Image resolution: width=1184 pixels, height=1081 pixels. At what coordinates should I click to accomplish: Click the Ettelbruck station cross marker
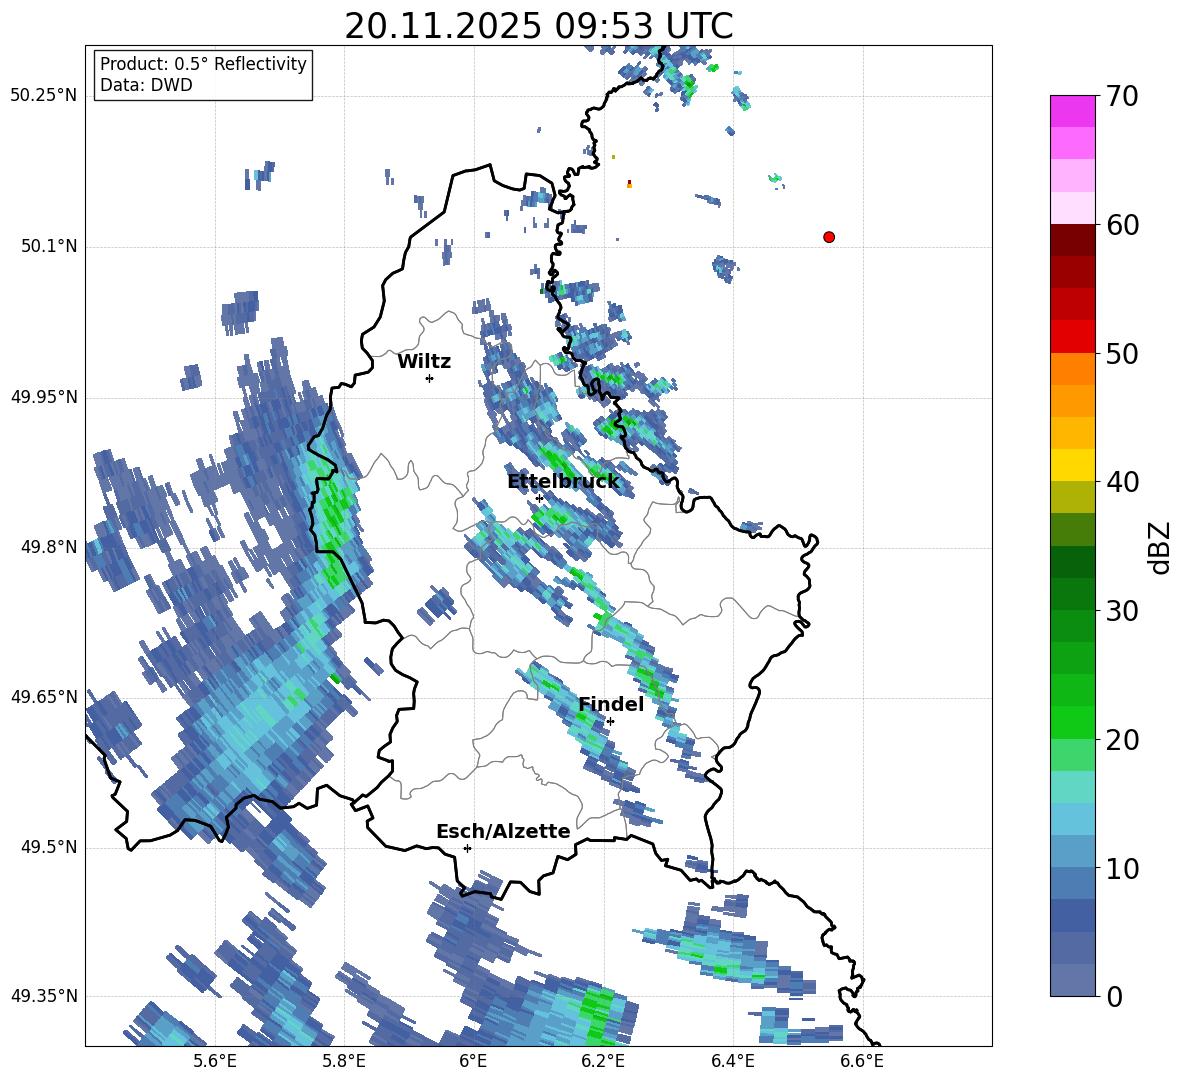[x=539, y=498]
